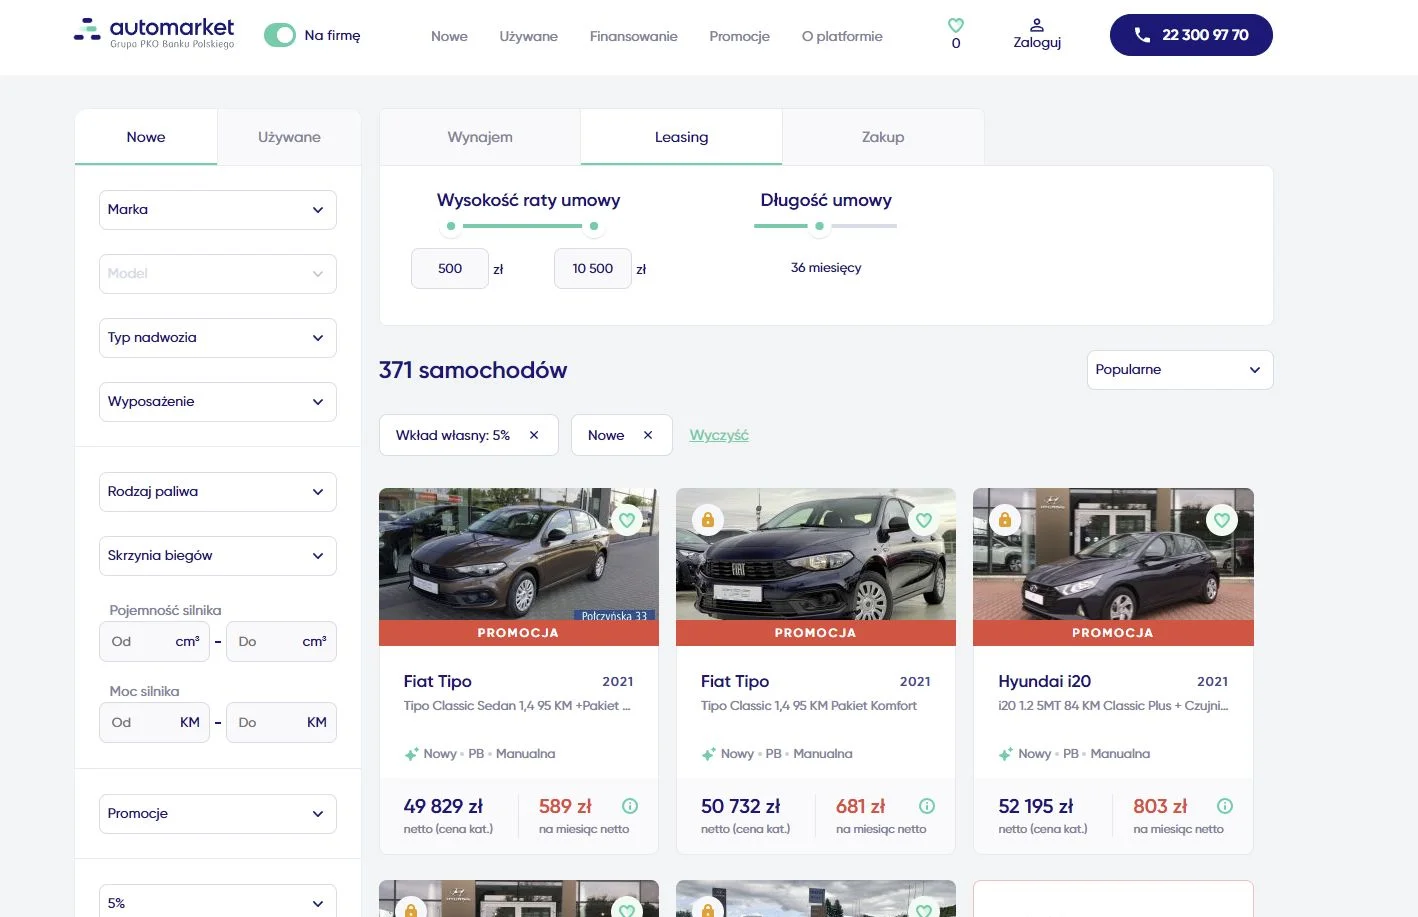Open Nowe in the top navigation
The width and height of the screenshot is (1418, 917).
click(x=449, y=36)
